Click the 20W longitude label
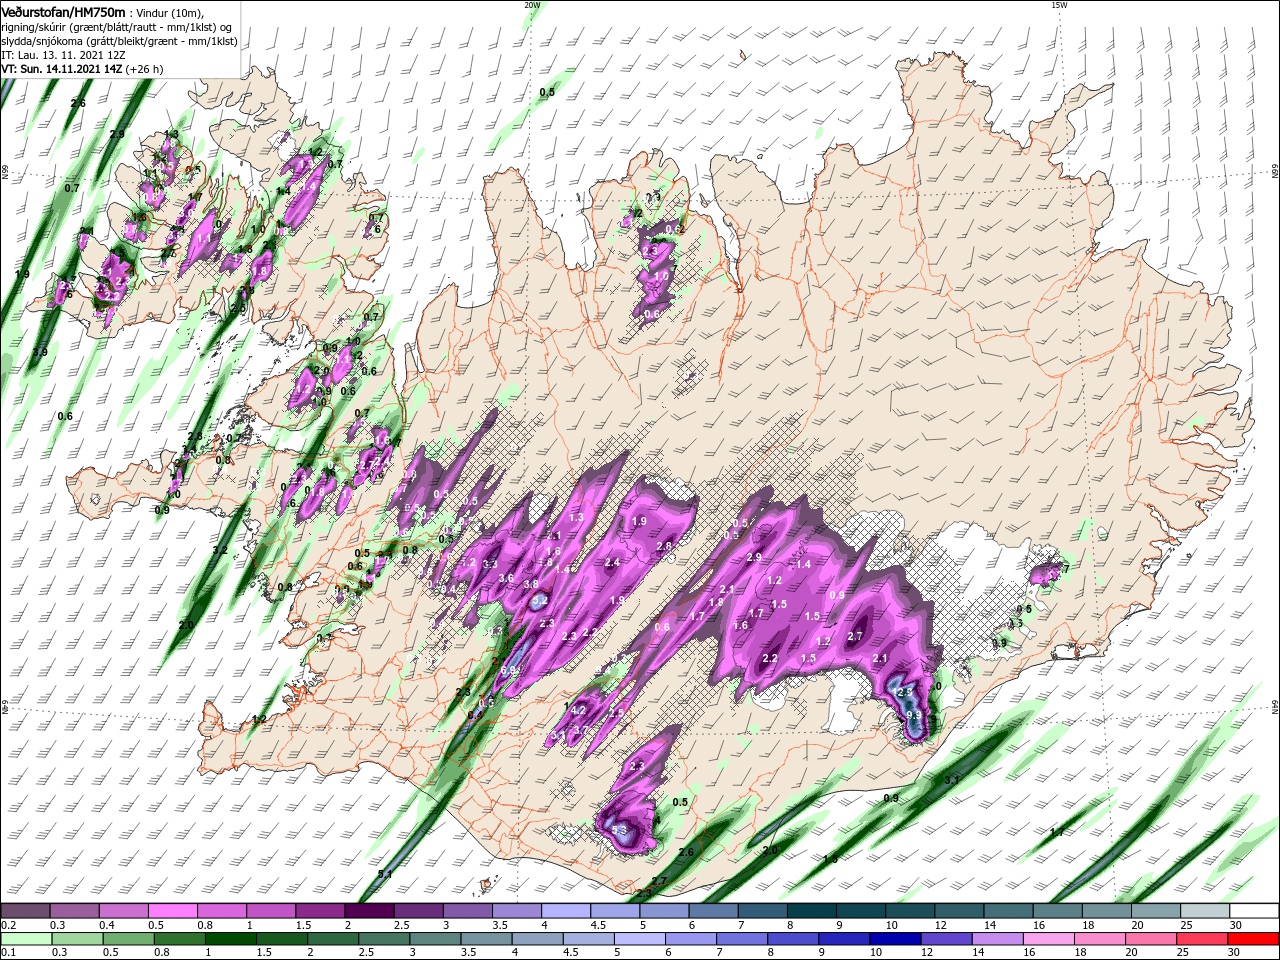 (x=532, y=5)
